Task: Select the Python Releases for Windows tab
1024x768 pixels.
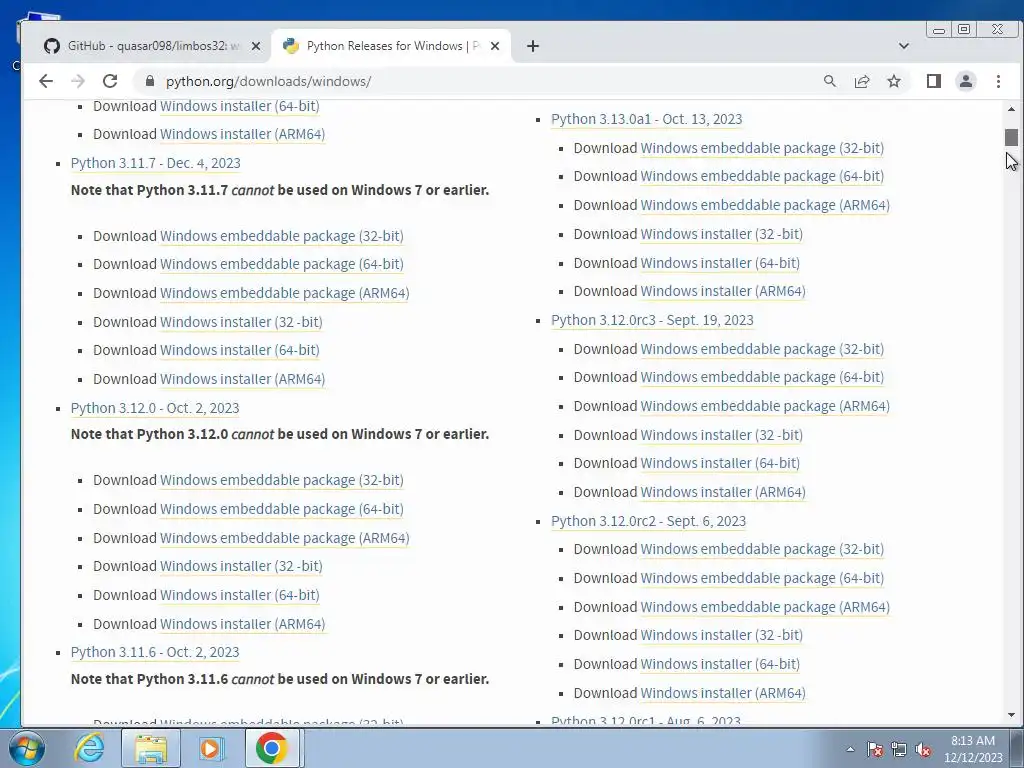Action: point(391,46)
